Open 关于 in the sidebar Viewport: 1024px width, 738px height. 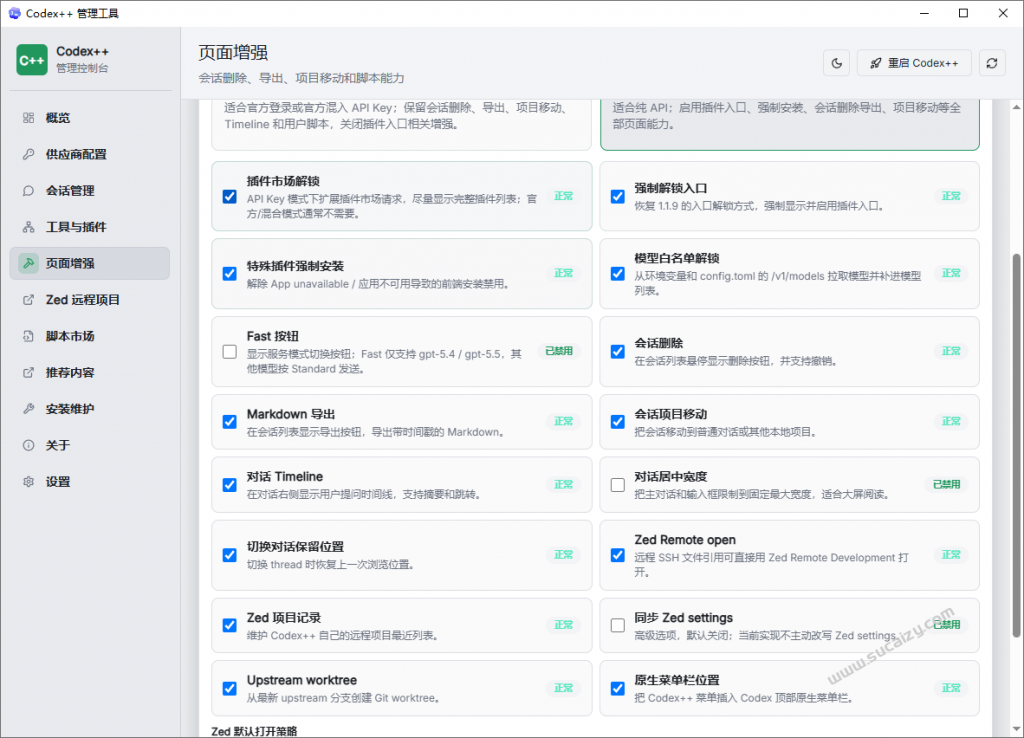click(90, 445)
